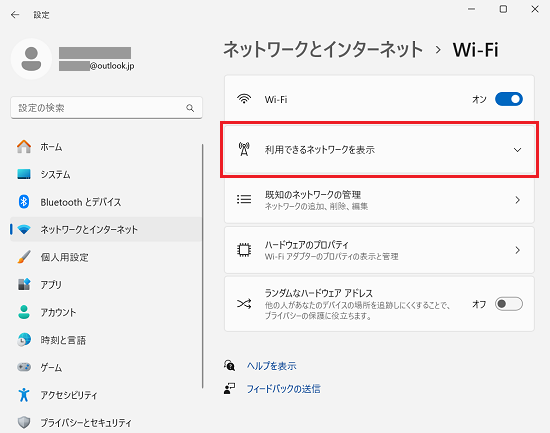
Task: Turn off the Wi-Fi toggle switch
Action: [509, 99]
